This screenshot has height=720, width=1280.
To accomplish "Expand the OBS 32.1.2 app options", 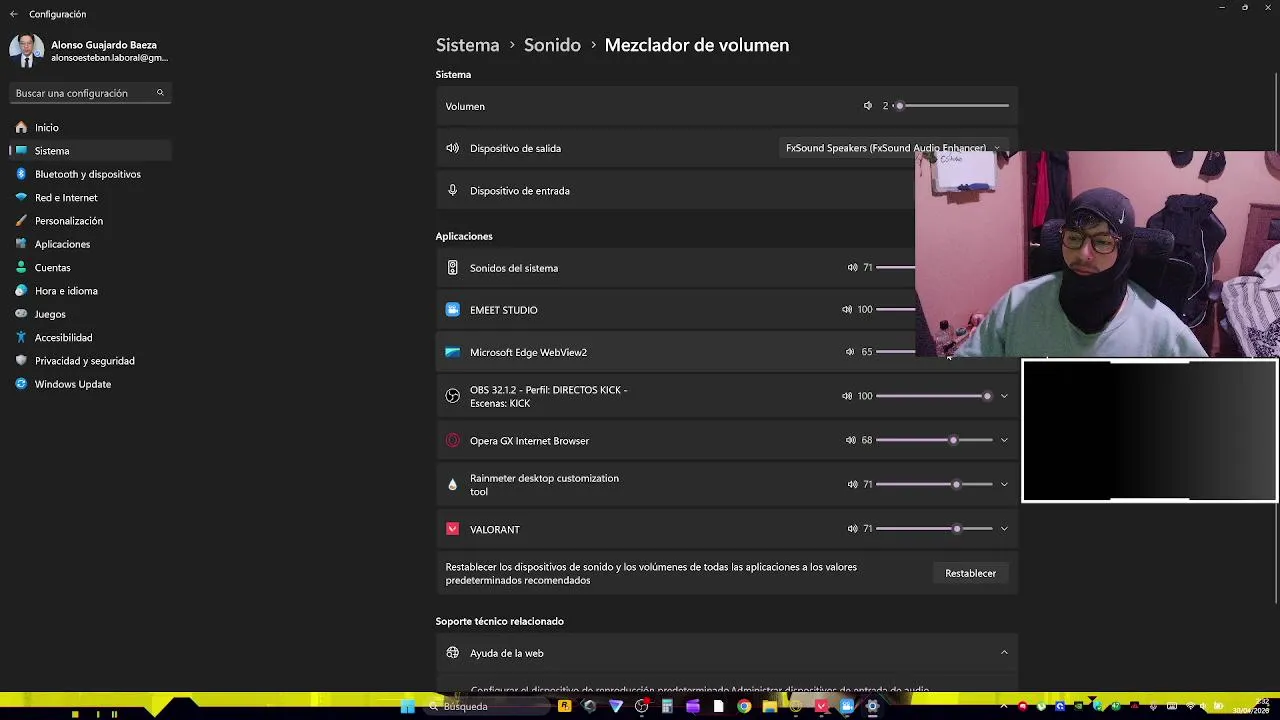I will [1004, 396].
